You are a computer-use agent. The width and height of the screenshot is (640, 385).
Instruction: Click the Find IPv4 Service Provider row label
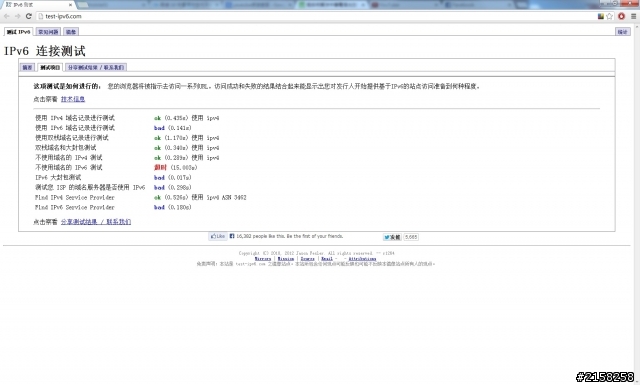coord(75,198)
